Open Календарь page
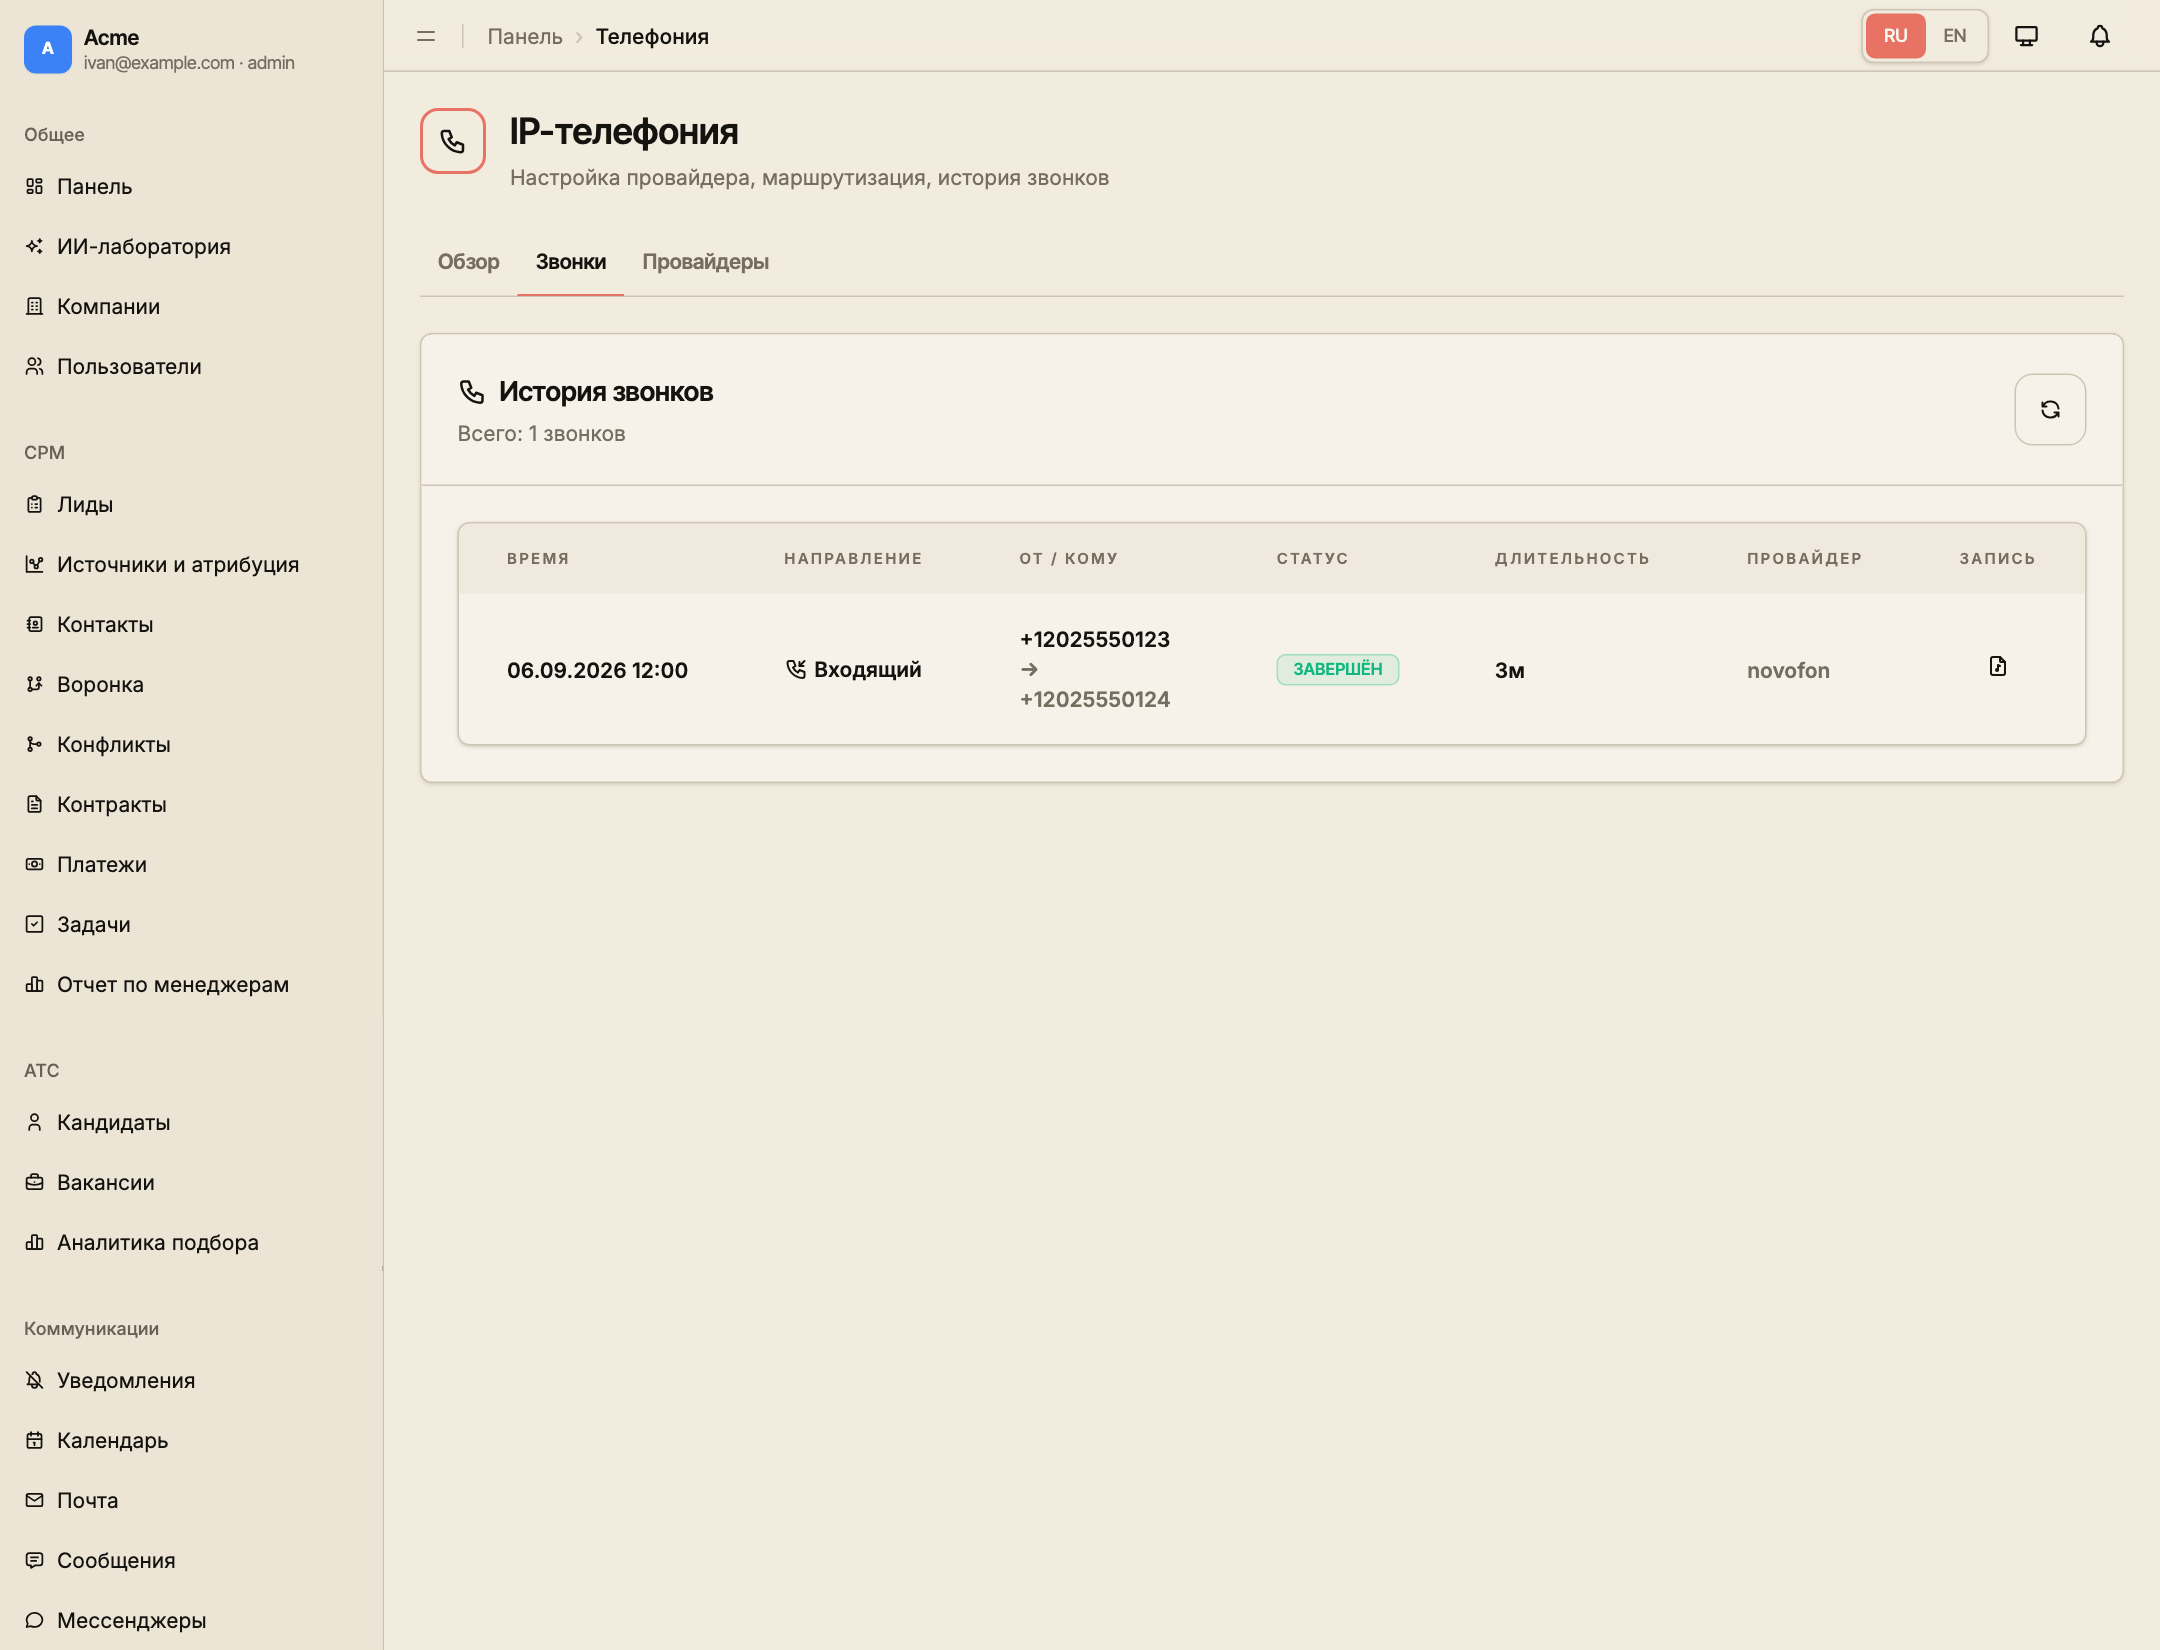Screen dimensions: 2160x1650 click(x=191, y=1441)
